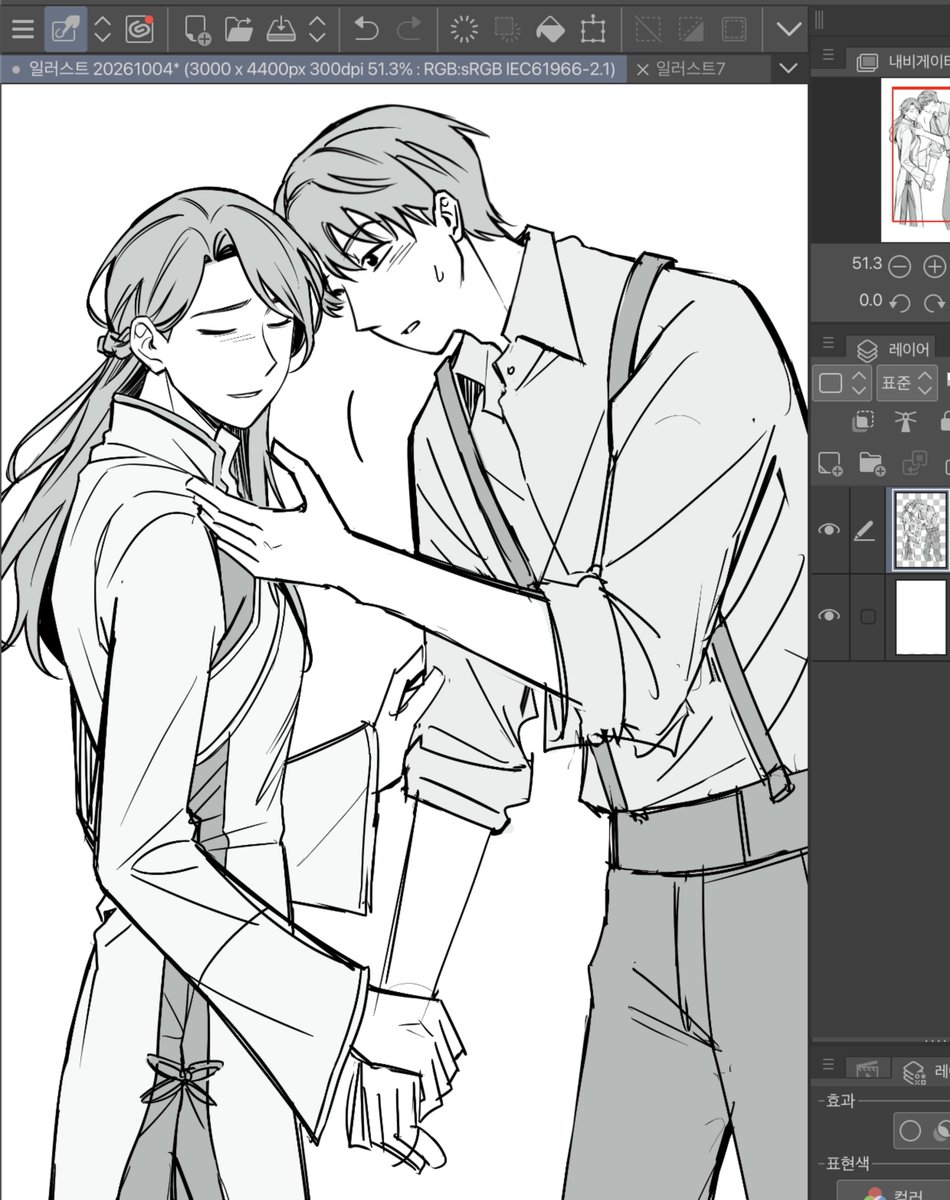Check the paper layer selection box
The width and height of the screenshot is (950, 1200).
coord(867,617)
